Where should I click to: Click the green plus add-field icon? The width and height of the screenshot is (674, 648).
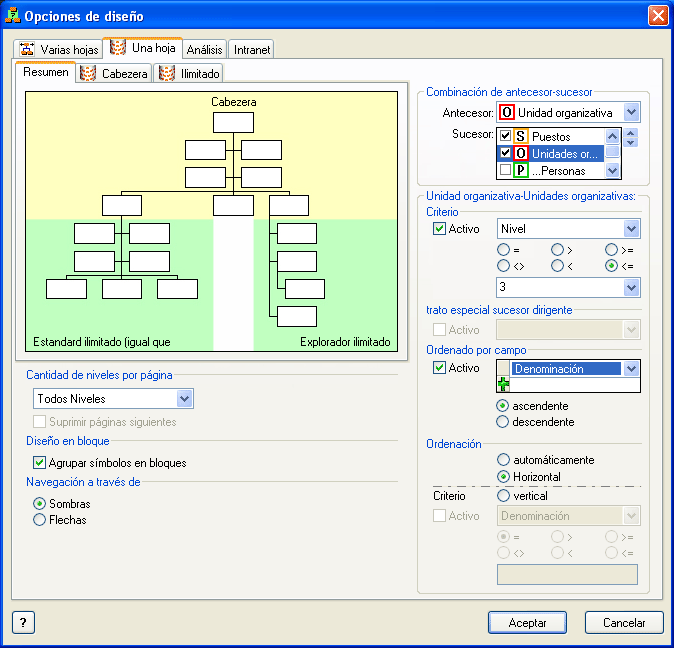[x=504, y=385]
